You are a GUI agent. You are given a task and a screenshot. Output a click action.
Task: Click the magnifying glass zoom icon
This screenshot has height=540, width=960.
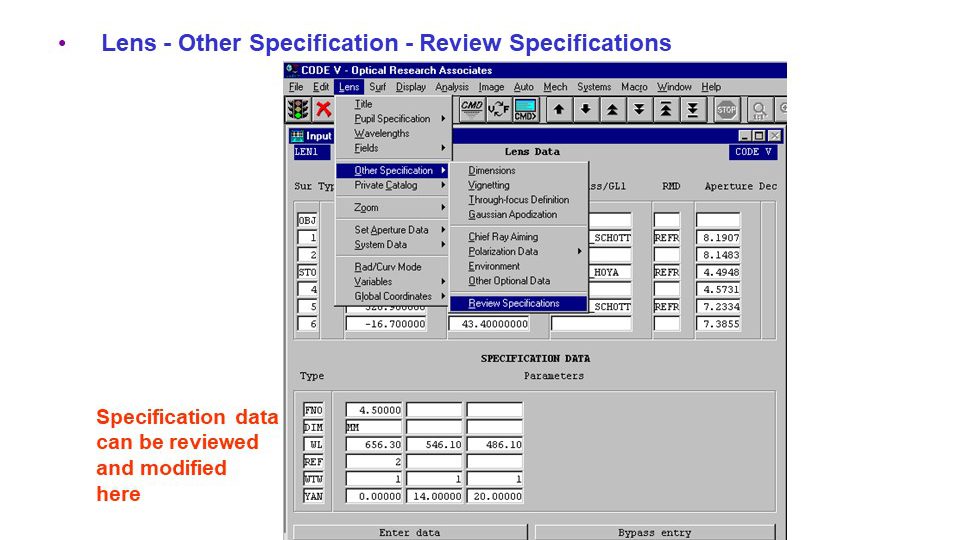(x=759, y=110)
